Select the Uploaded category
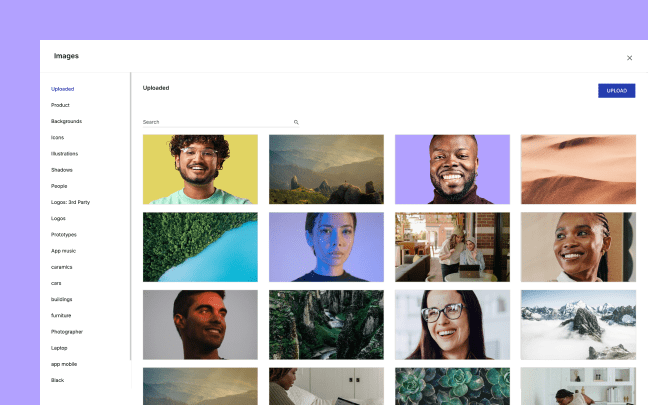 [62, 89]
